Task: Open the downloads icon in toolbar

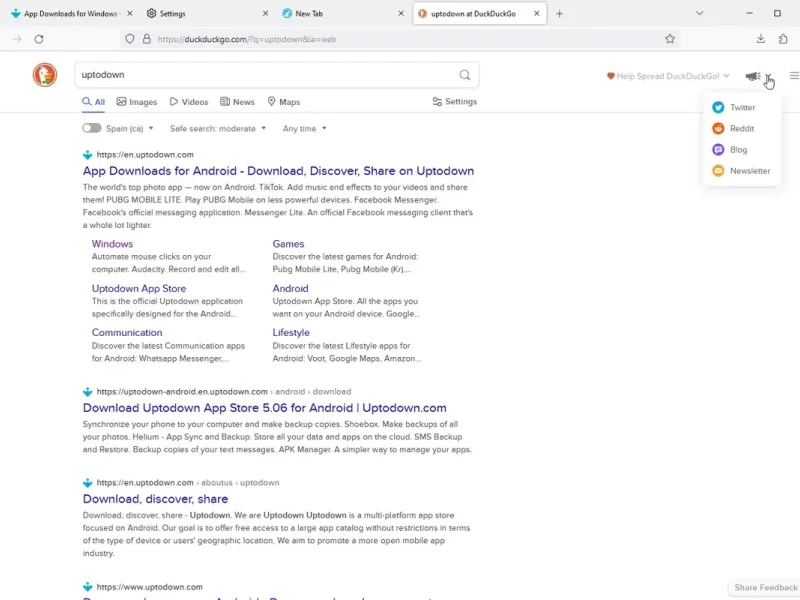Action: 761,39
